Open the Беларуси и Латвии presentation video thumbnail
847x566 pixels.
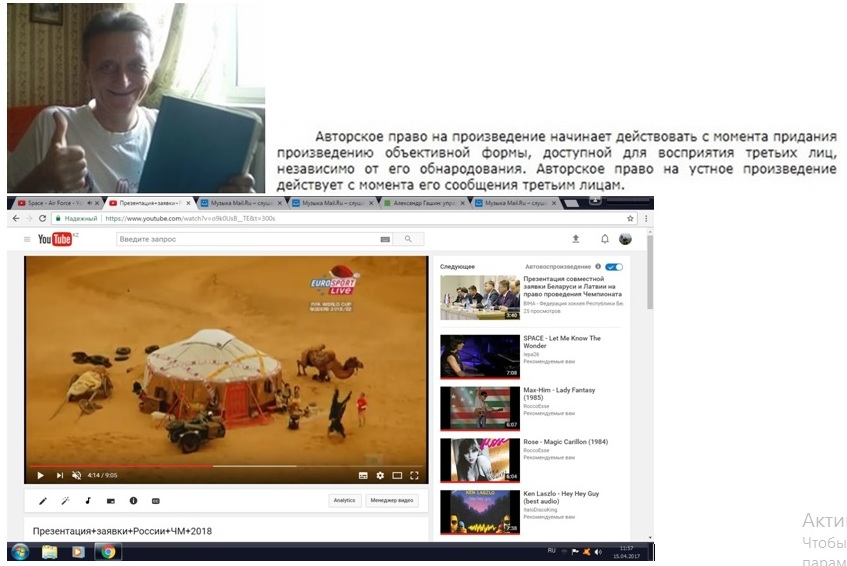pyautogui.click(x=480, y=298)
